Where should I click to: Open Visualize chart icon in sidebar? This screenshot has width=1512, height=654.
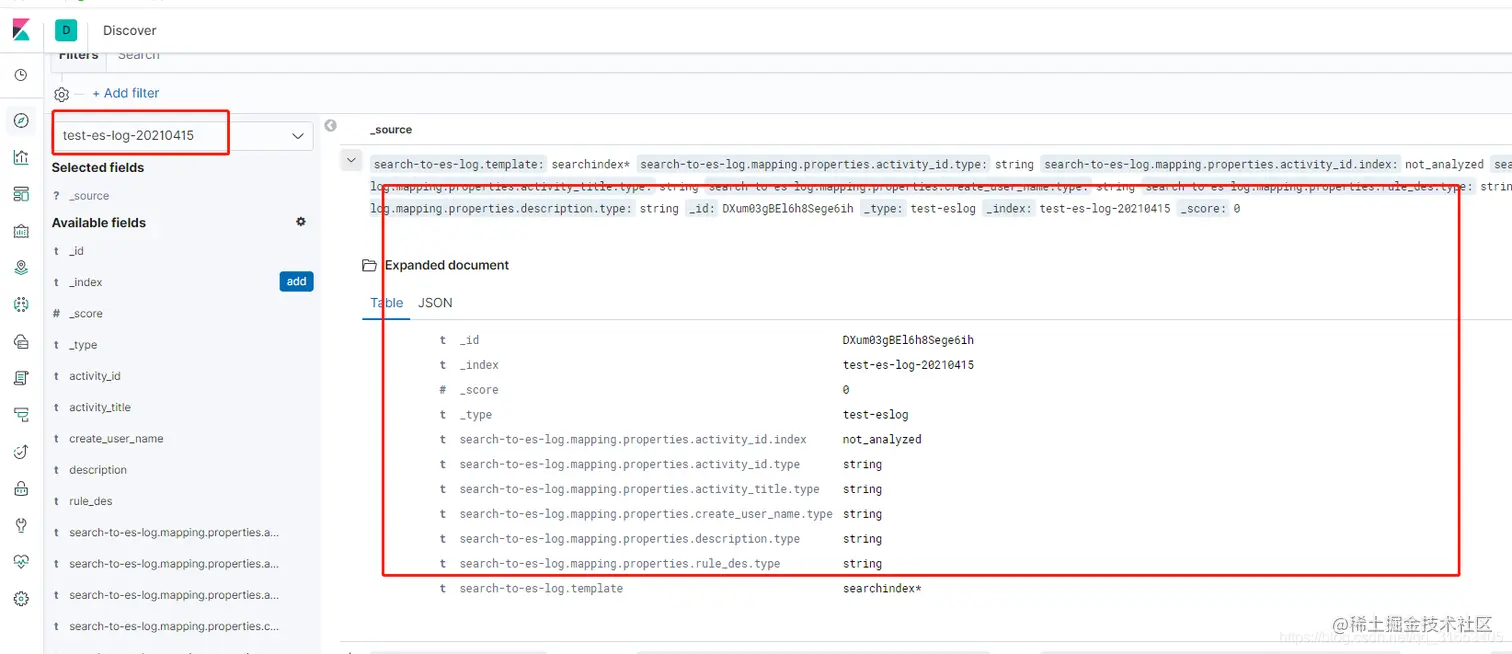click(x=21, y=157)
